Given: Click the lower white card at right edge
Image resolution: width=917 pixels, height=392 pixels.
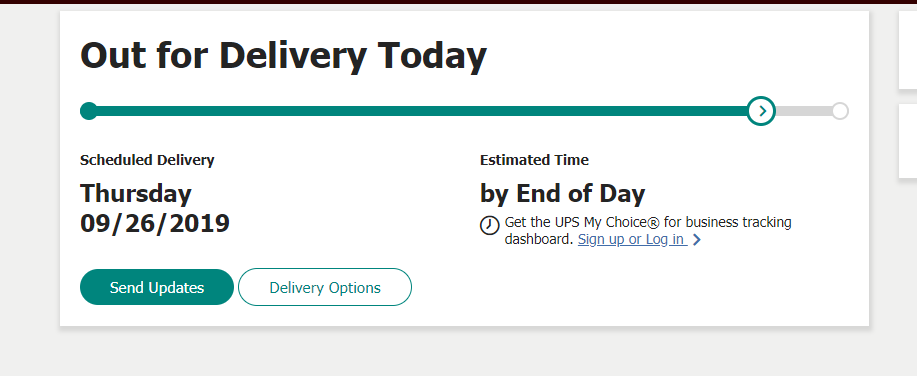Looking at the screenshot, I should (908, 141).
